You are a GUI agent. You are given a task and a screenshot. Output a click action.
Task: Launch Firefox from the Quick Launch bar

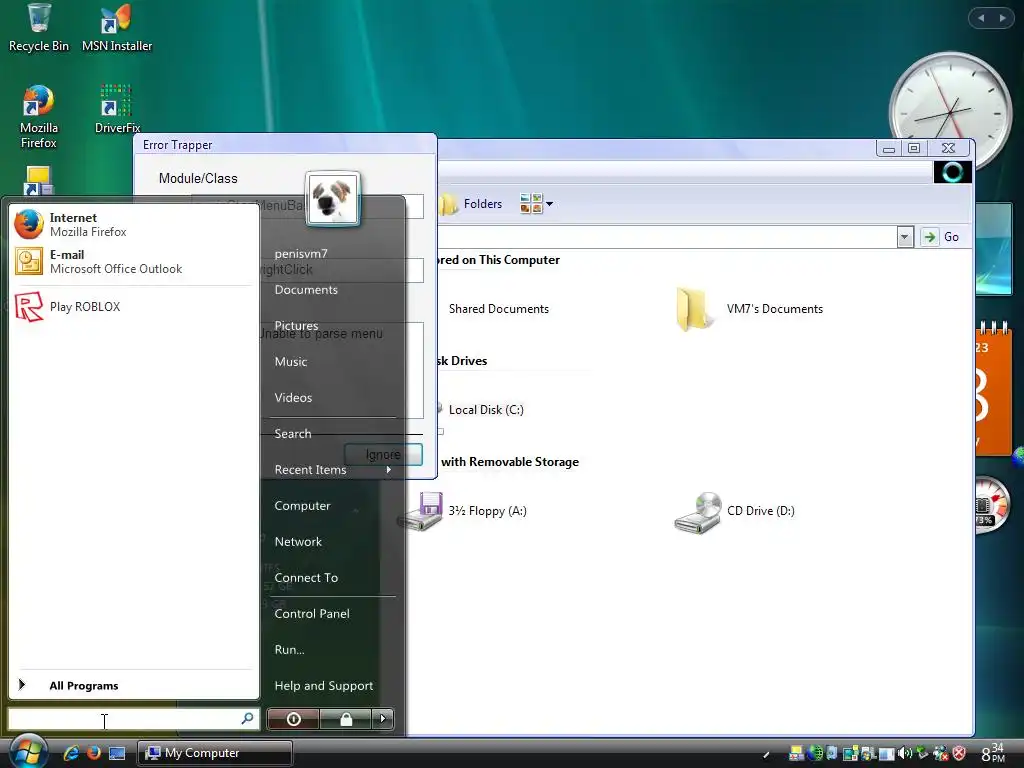(94, 753)
